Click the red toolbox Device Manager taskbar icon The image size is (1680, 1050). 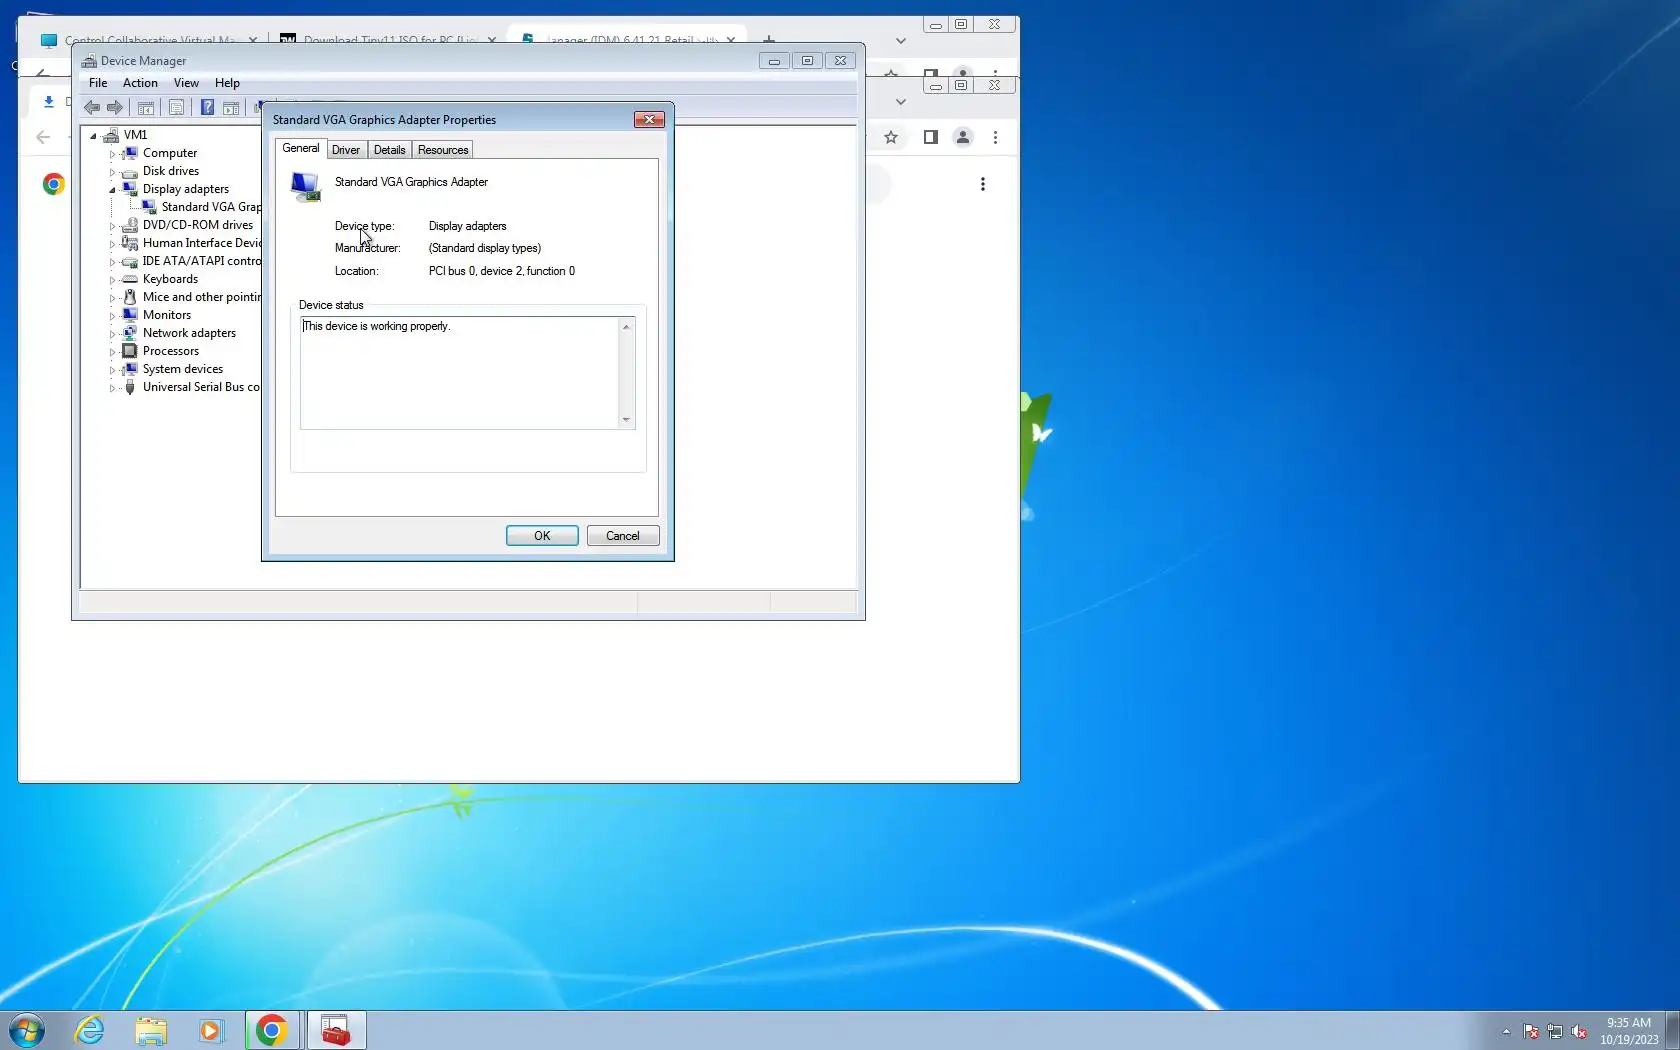pyautogui.click(x=336, y=1030)
